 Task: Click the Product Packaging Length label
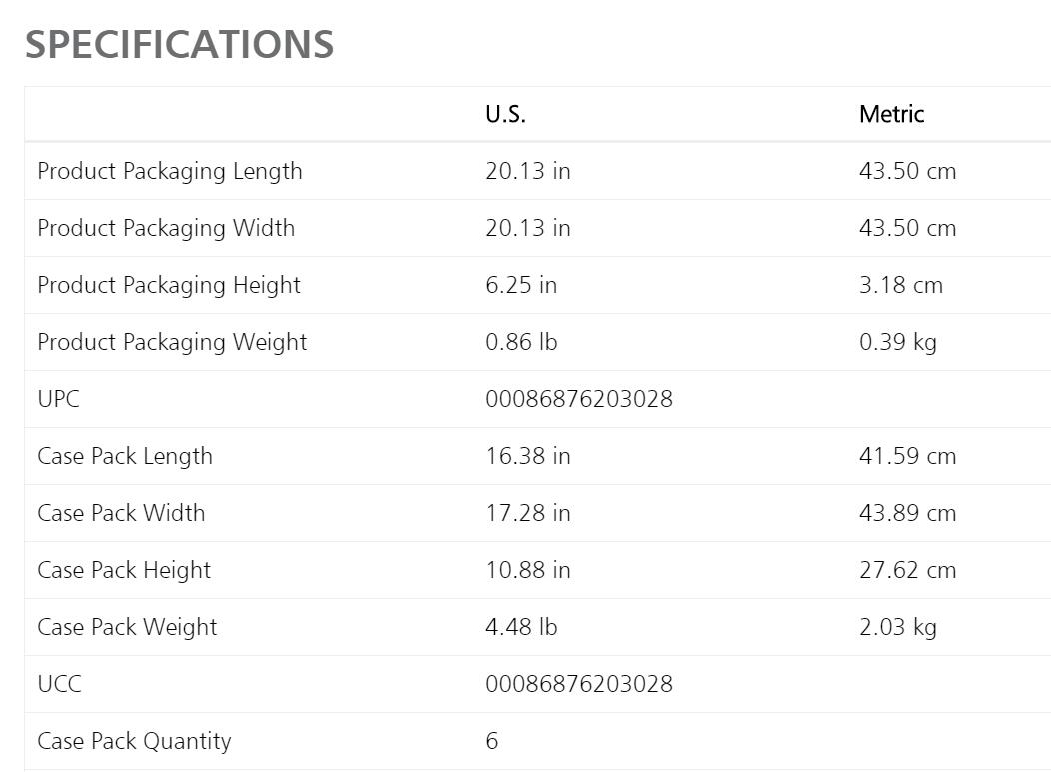click(170, 172)
